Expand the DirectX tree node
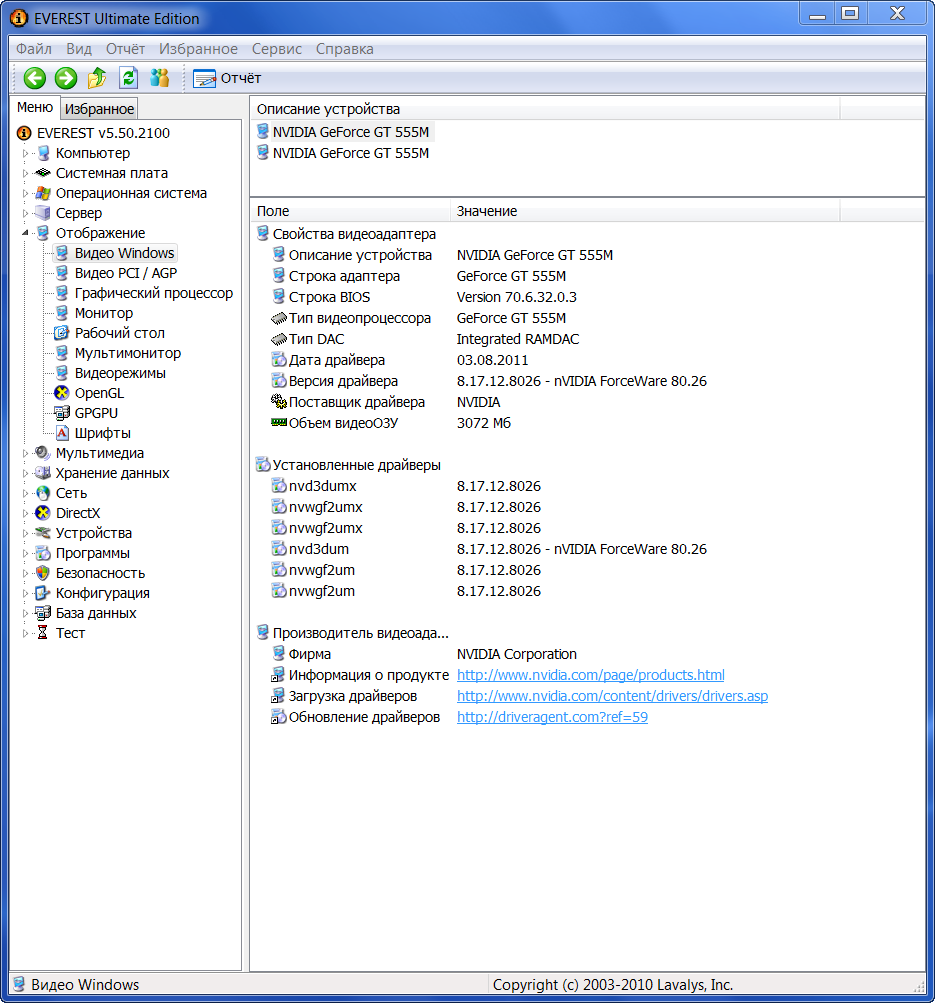Image resolution: width=935 pixels, height=1003 pixels. click(26, 513)
